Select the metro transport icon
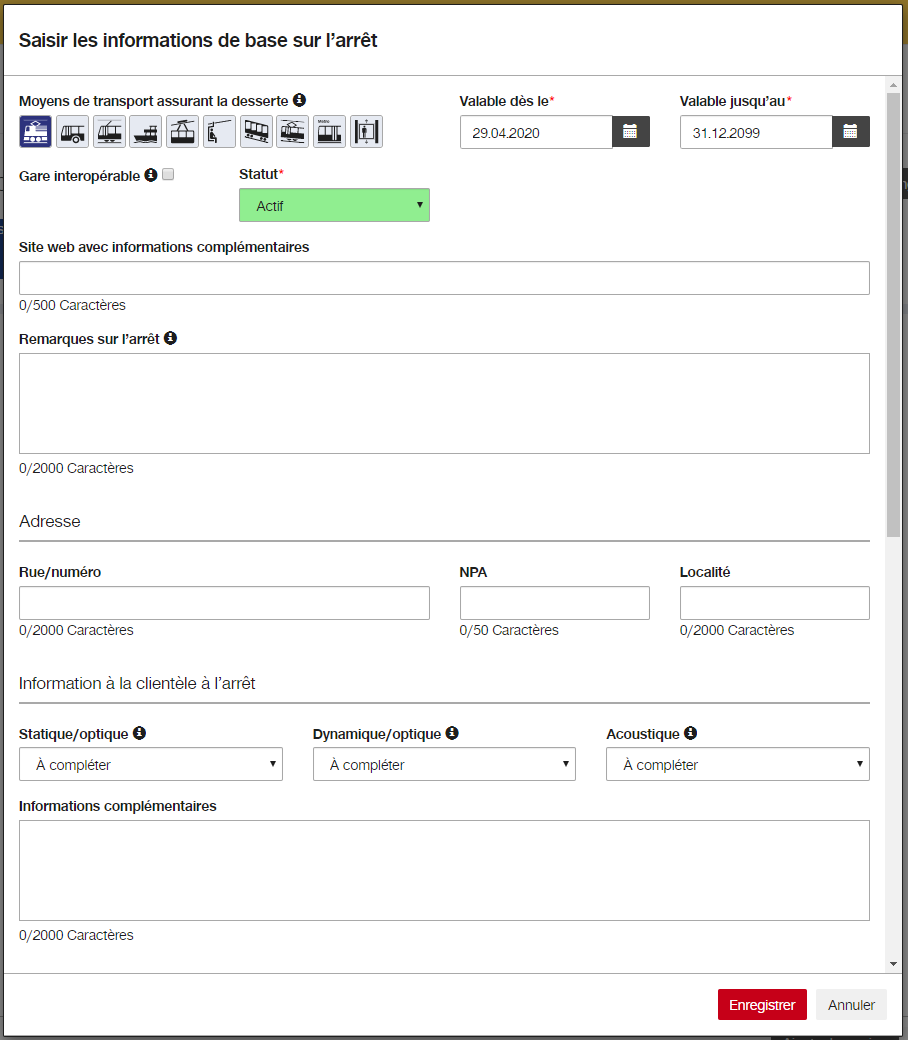 tap(330, 131)
